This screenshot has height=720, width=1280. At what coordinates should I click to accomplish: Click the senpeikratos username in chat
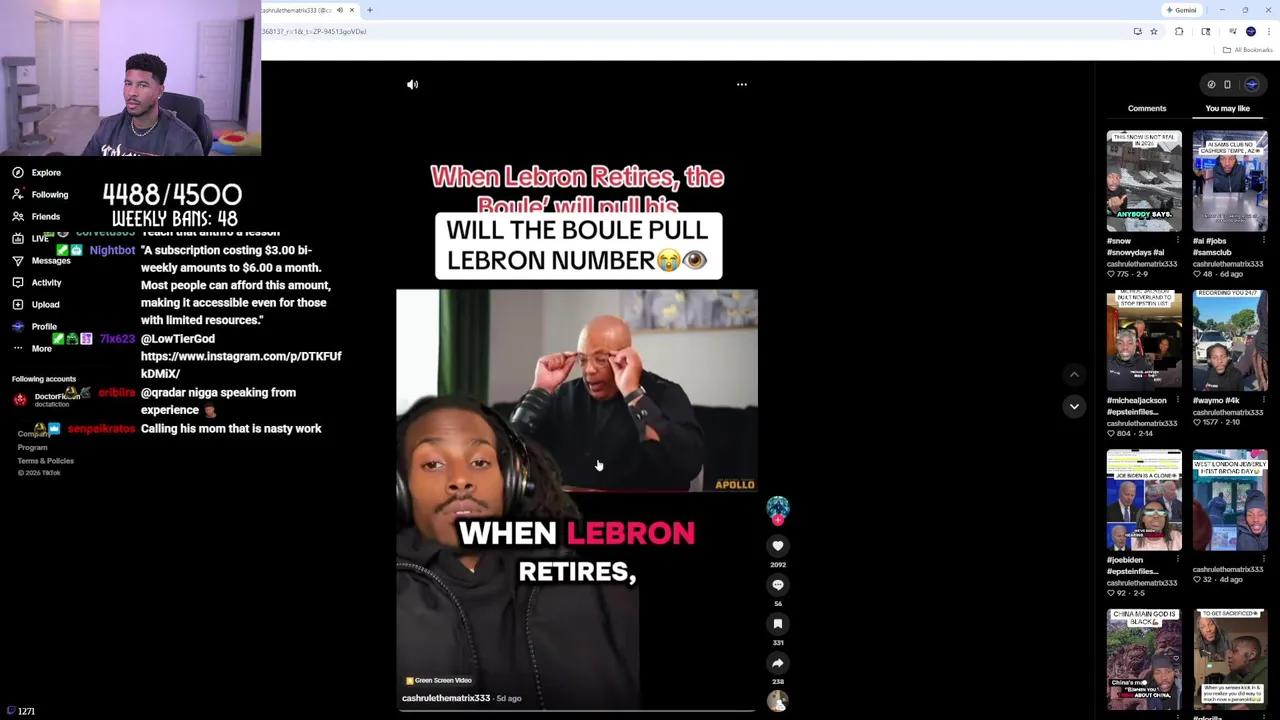(x=101, y=428)
